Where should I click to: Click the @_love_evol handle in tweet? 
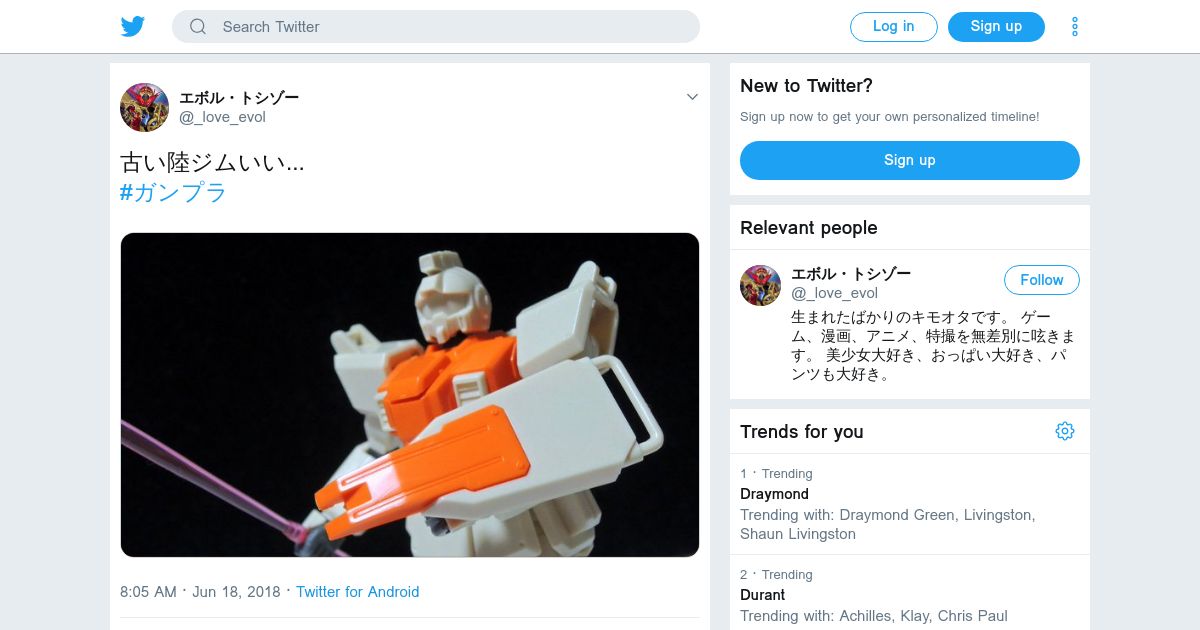pyautogui.click(x=222, y=117)
